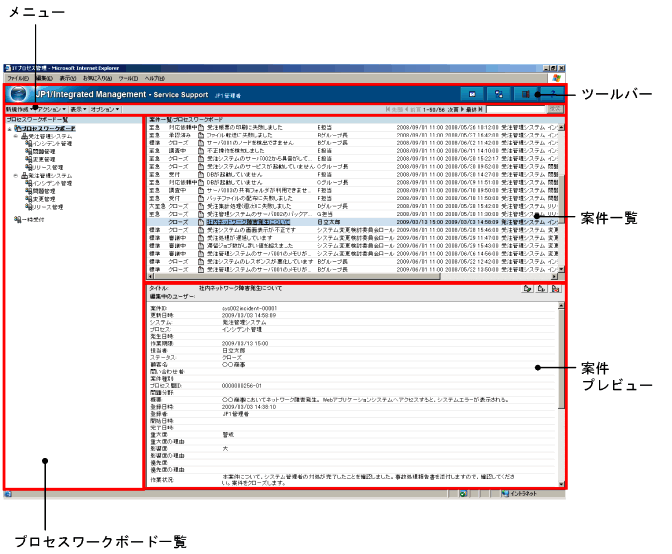Viewport: 672px width, 554px height.
Task: Click the browser icon at the status bar's left end
Action: click(8, 494)
